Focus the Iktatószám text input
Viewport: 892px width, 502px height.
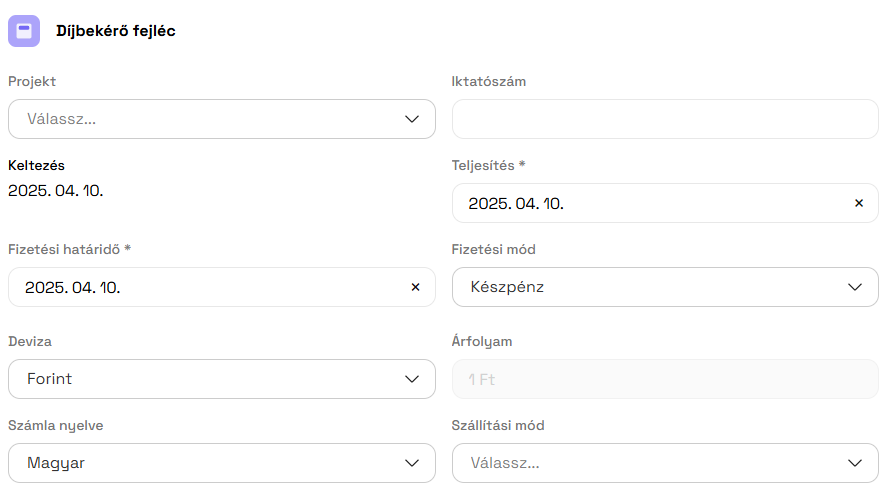tap(665, 119)
